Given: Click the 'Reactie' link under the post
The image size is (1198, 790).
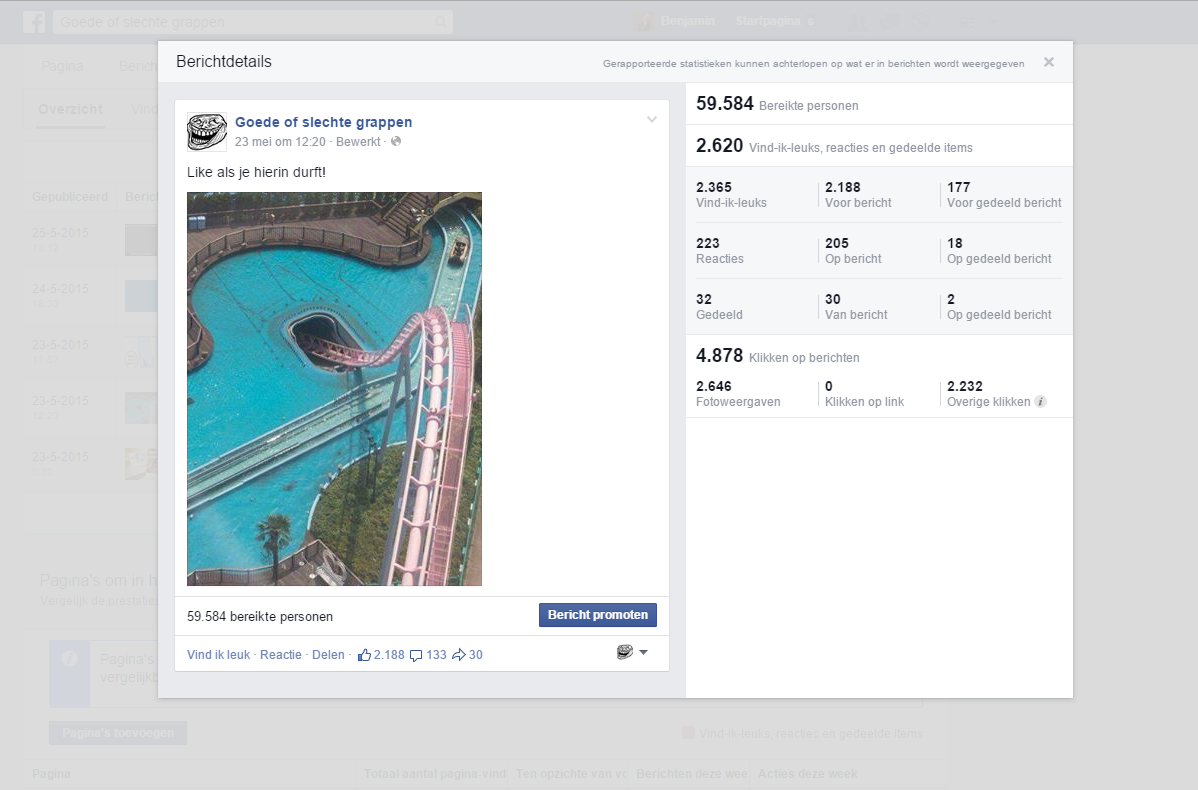Looking at the screenshot, I should point(280,655).
